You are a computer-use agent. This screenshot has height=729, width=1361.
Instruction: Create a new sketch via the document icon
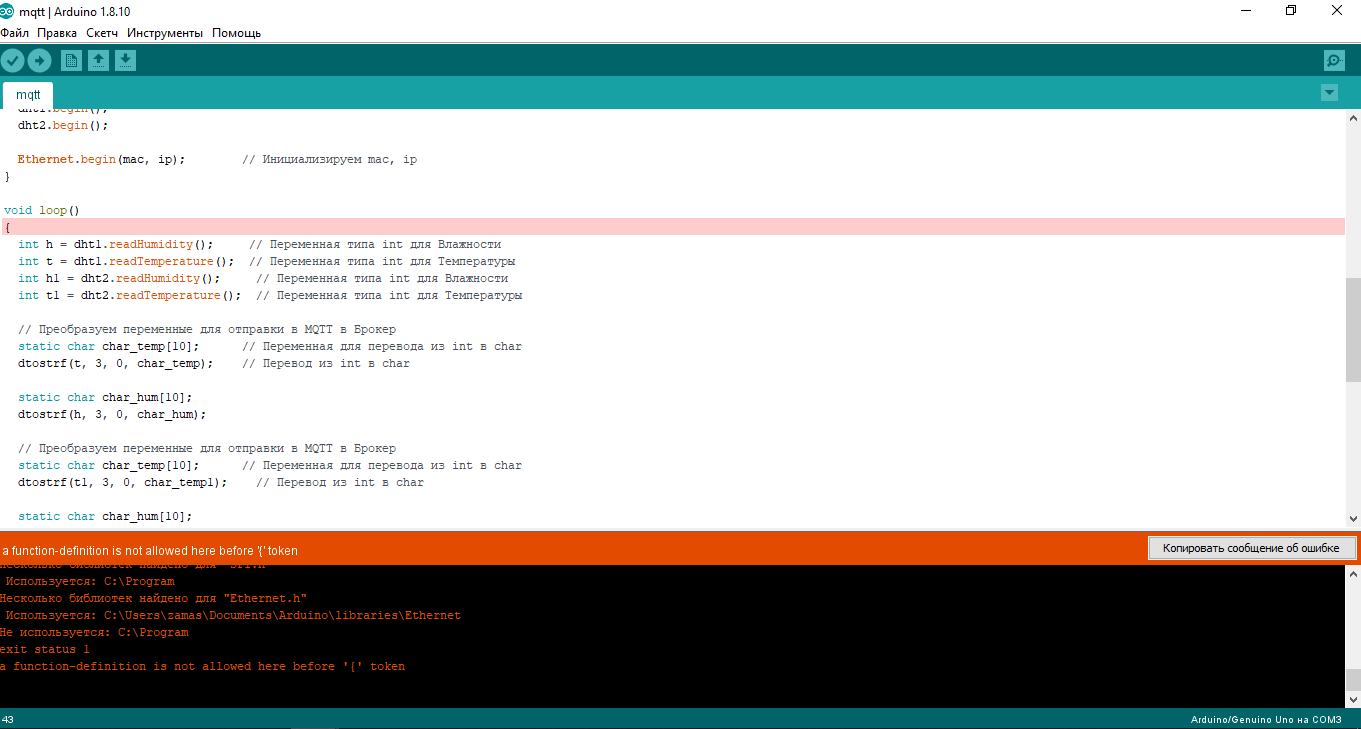point(71,60)
